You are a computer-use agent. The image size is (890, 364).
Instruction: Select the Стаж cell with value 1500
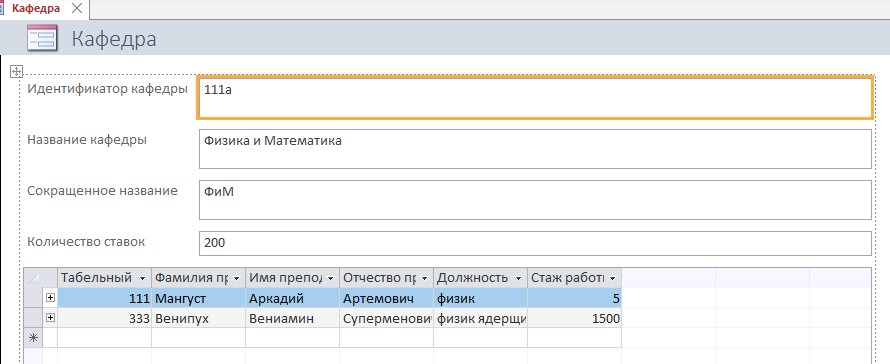pos(574,319)
